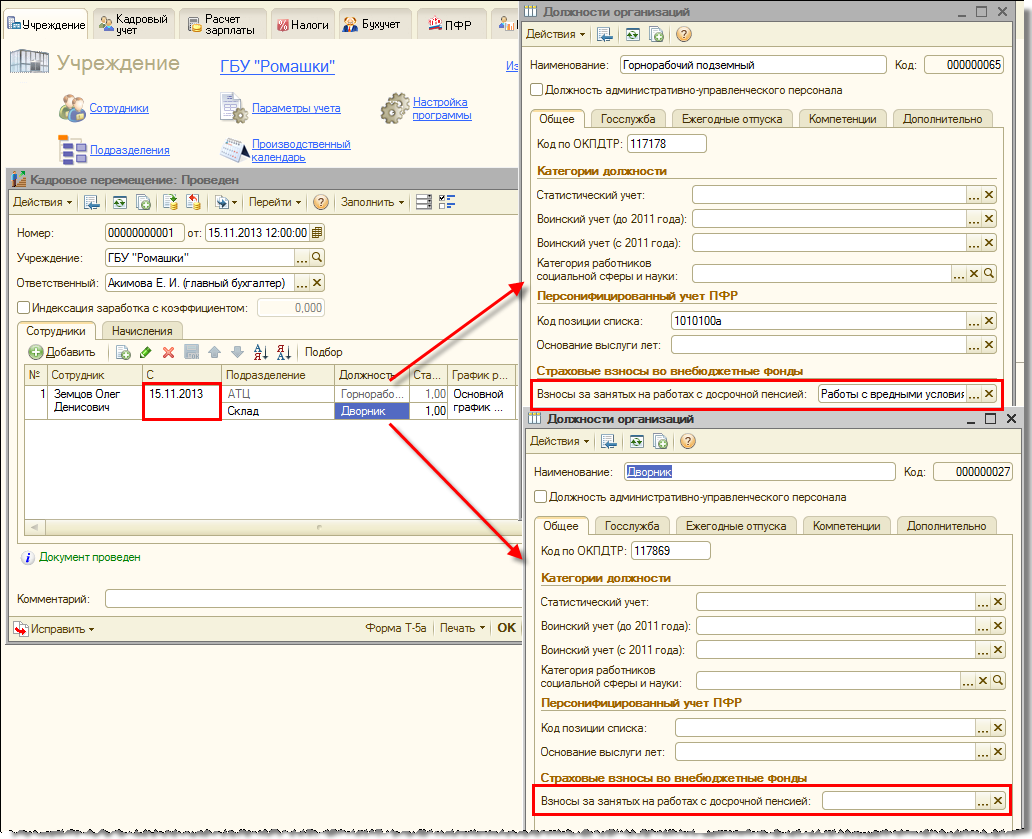This screenshot has width=1032, height=839.
Task: Toggle административно-управленческого персонала checkbox for Горнорабочий подземный
Action: pos(537,89)
